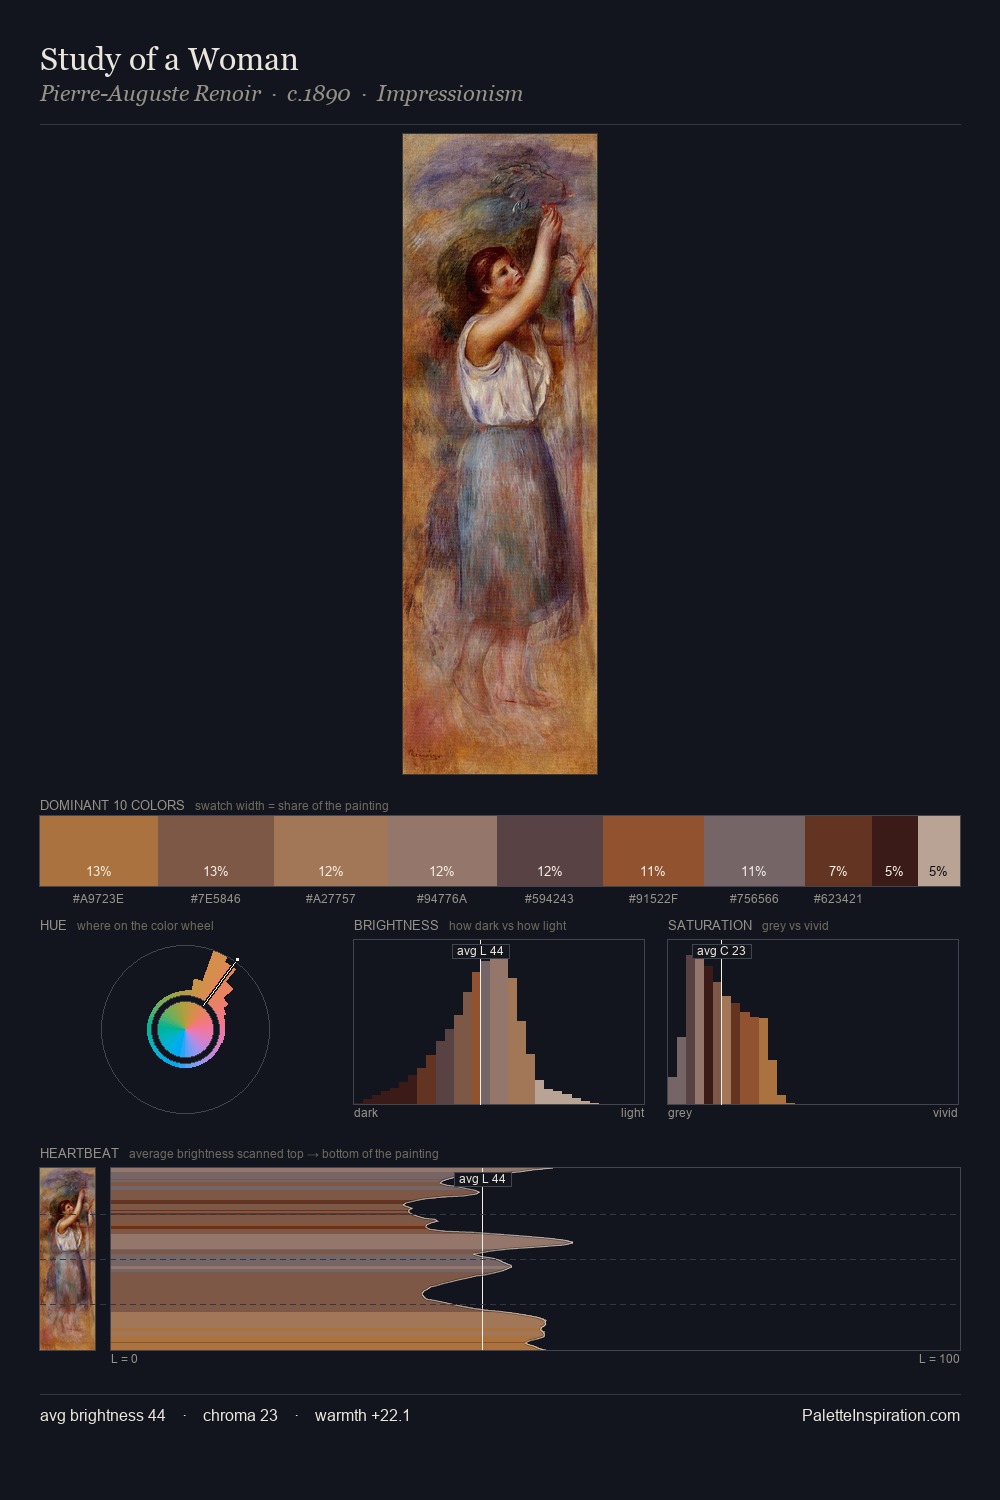Viewport: 1000px width, 1500px height.
Task: Click the 'DOMINANT 10 COLORS' heading
Action: 112,805
